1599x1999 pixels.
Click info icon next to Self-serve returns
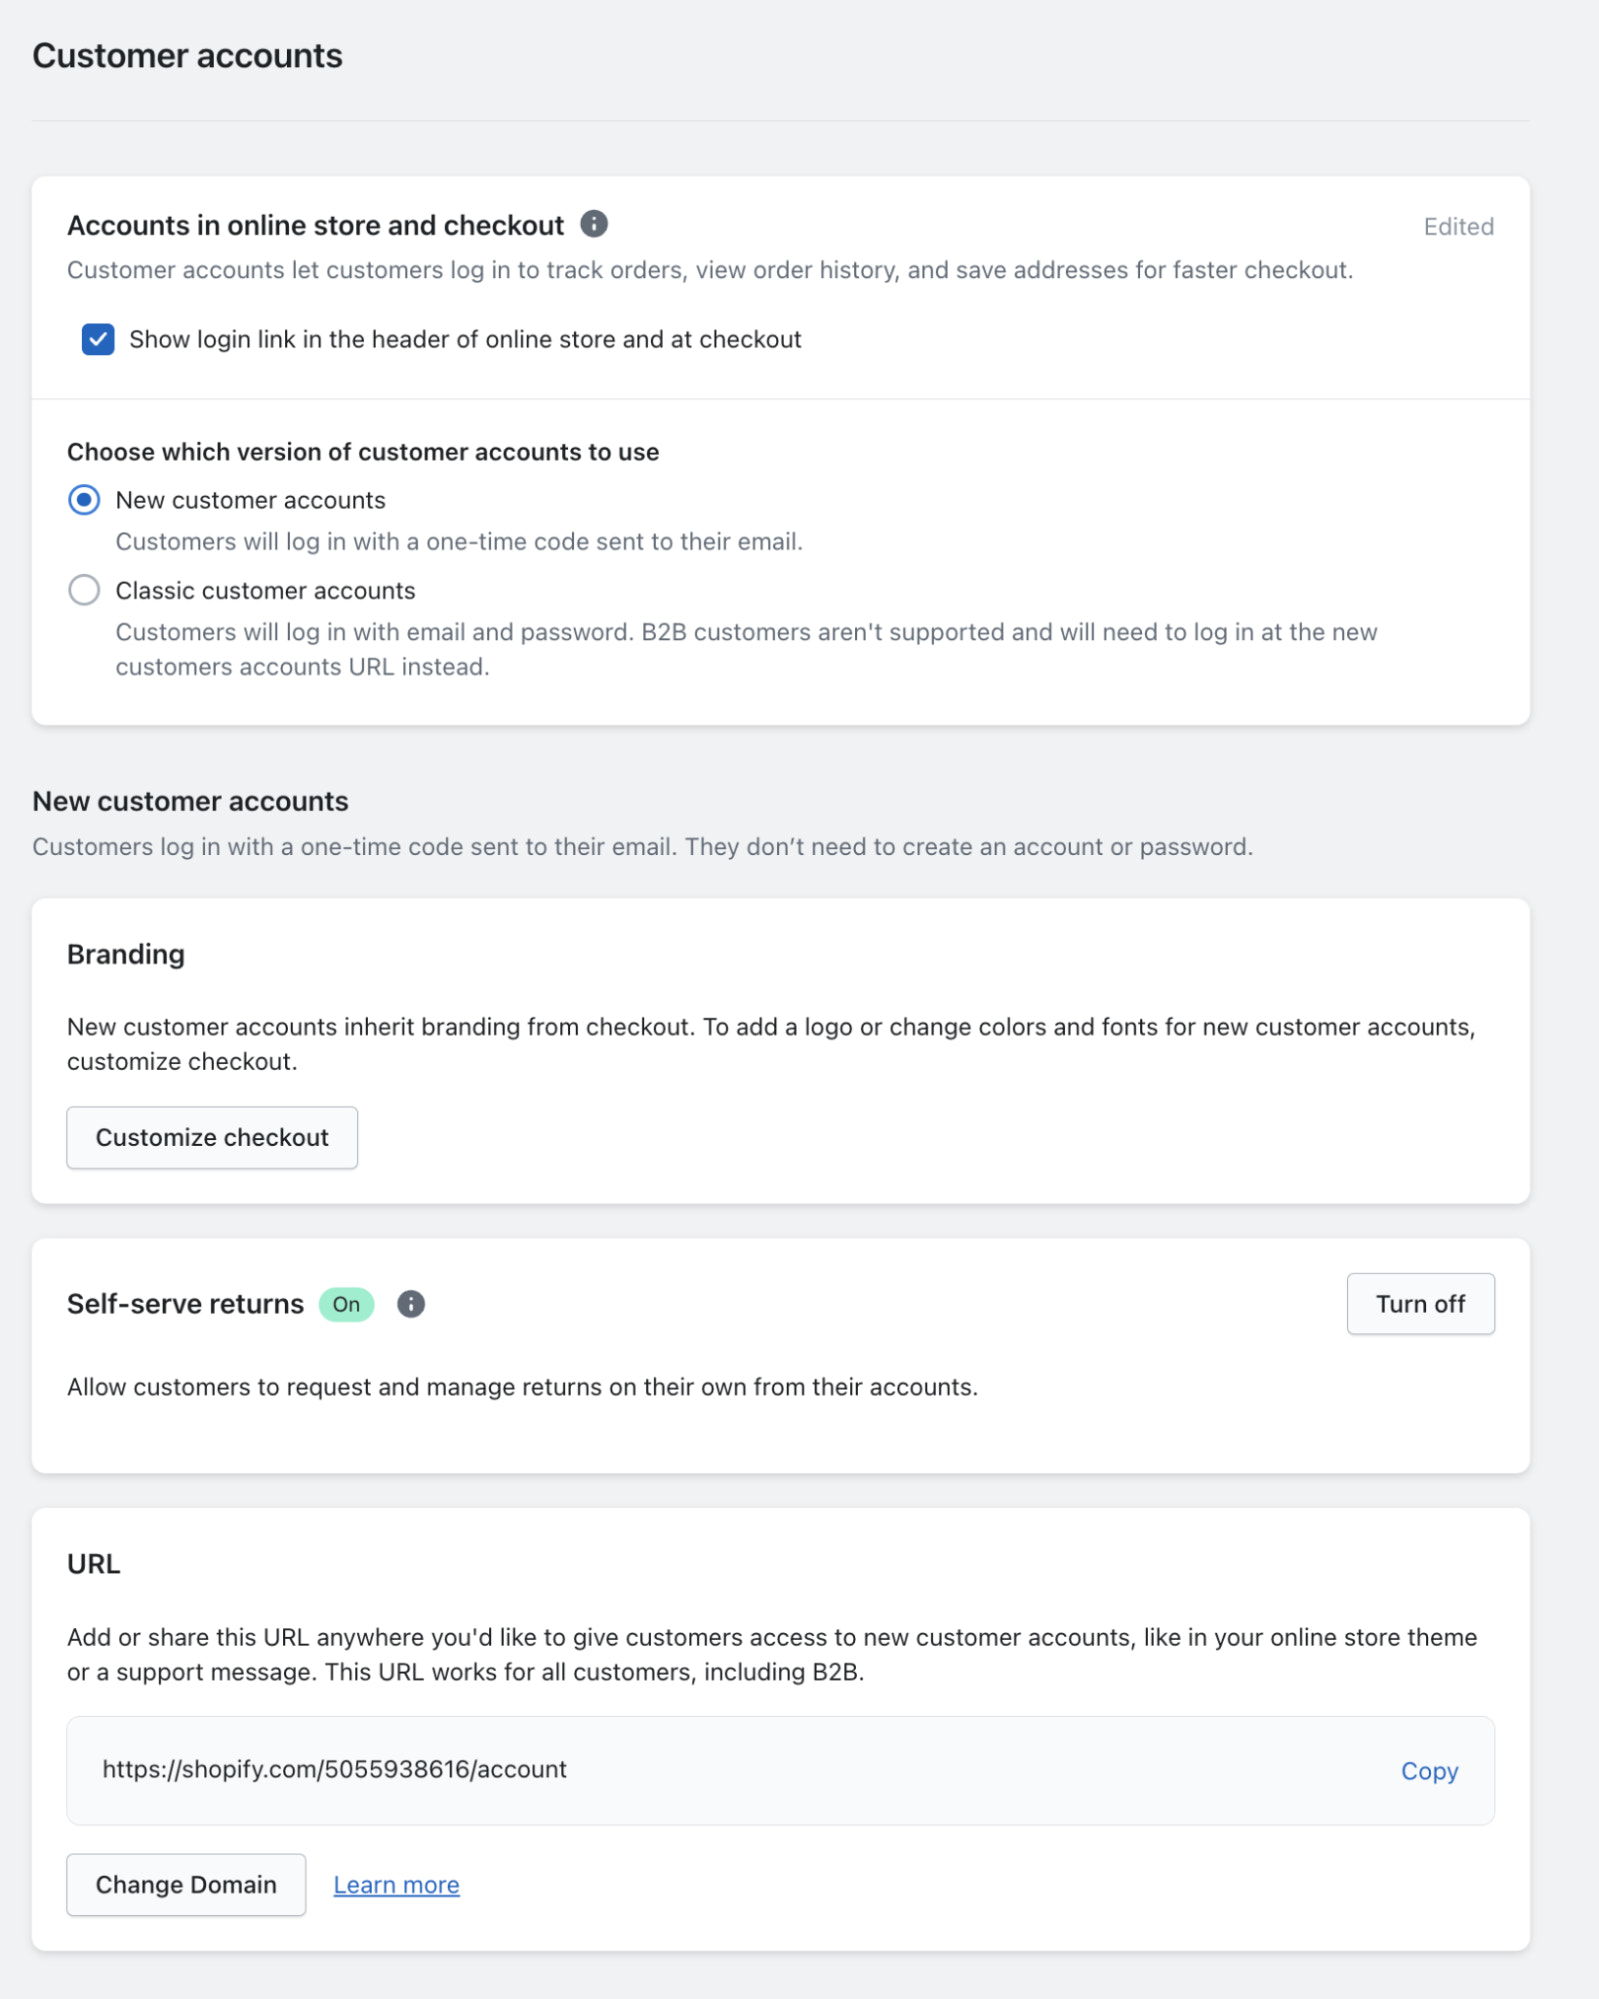[411, 1304]
